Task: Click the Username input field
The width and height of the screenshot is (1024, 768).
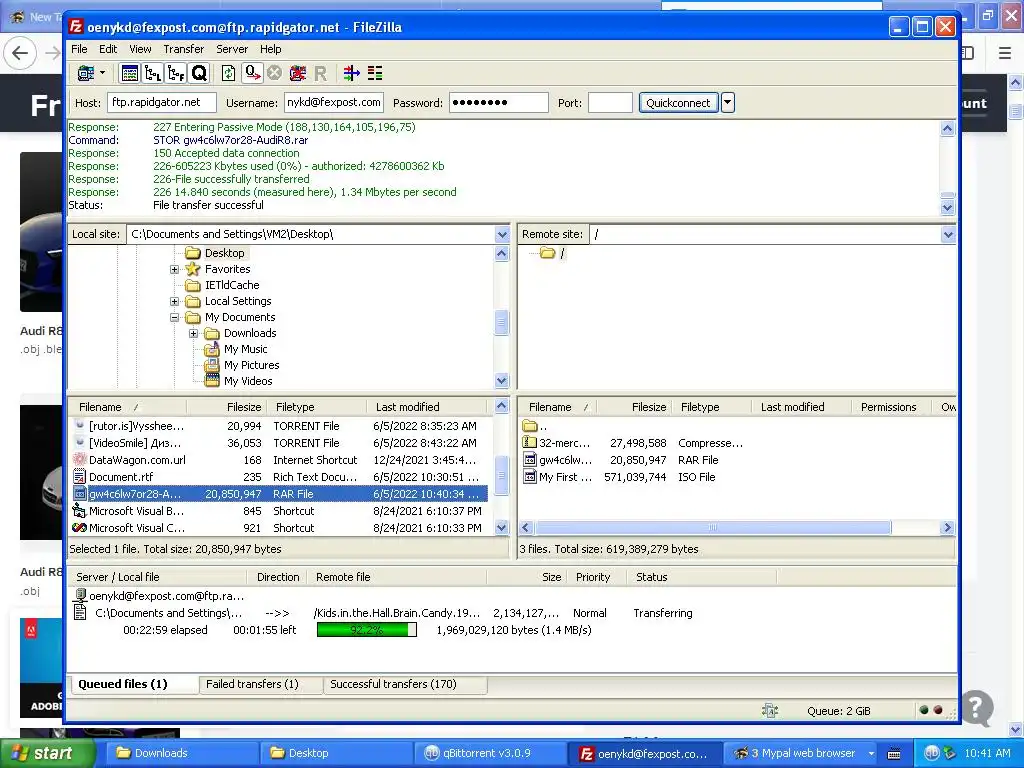Action: (x=334, y=103)
